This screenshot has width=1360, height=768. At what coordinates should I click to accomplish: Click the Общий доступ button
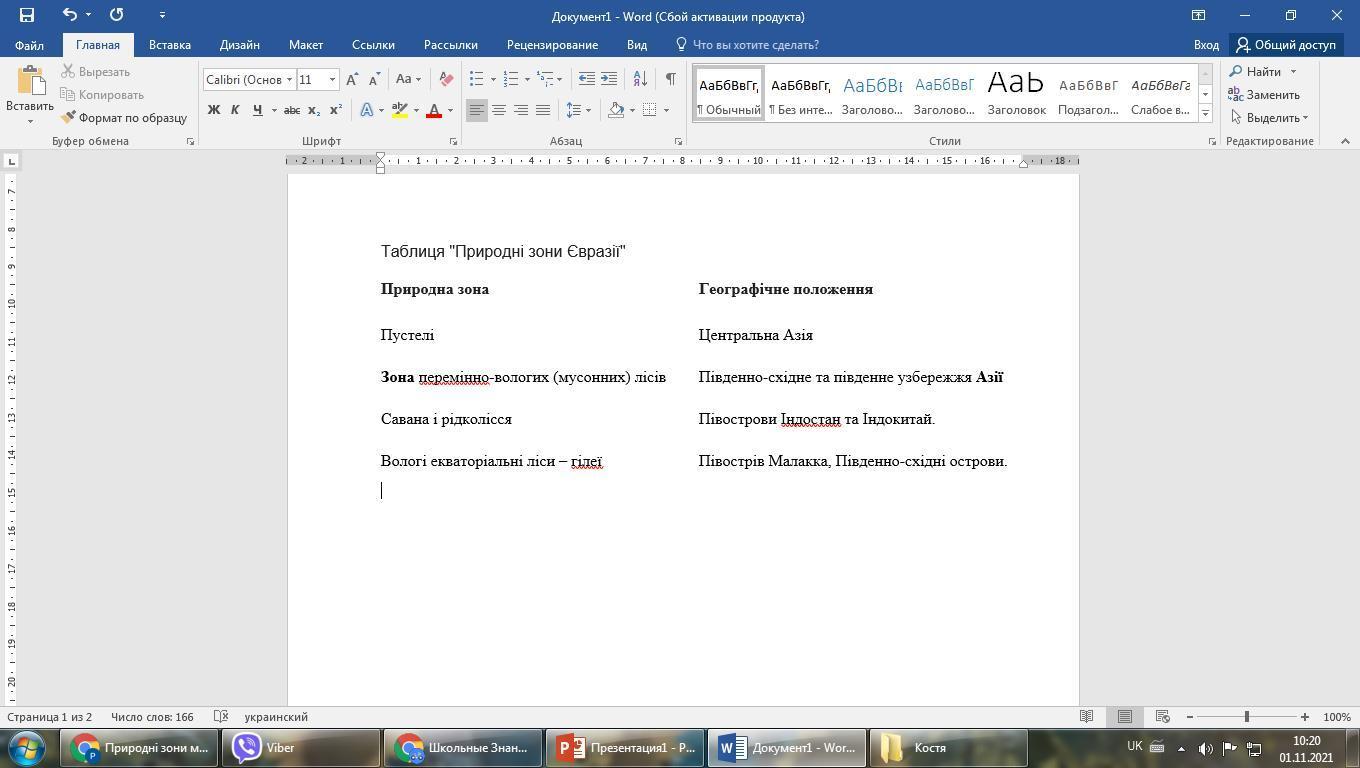click(x=1286, y=45)
